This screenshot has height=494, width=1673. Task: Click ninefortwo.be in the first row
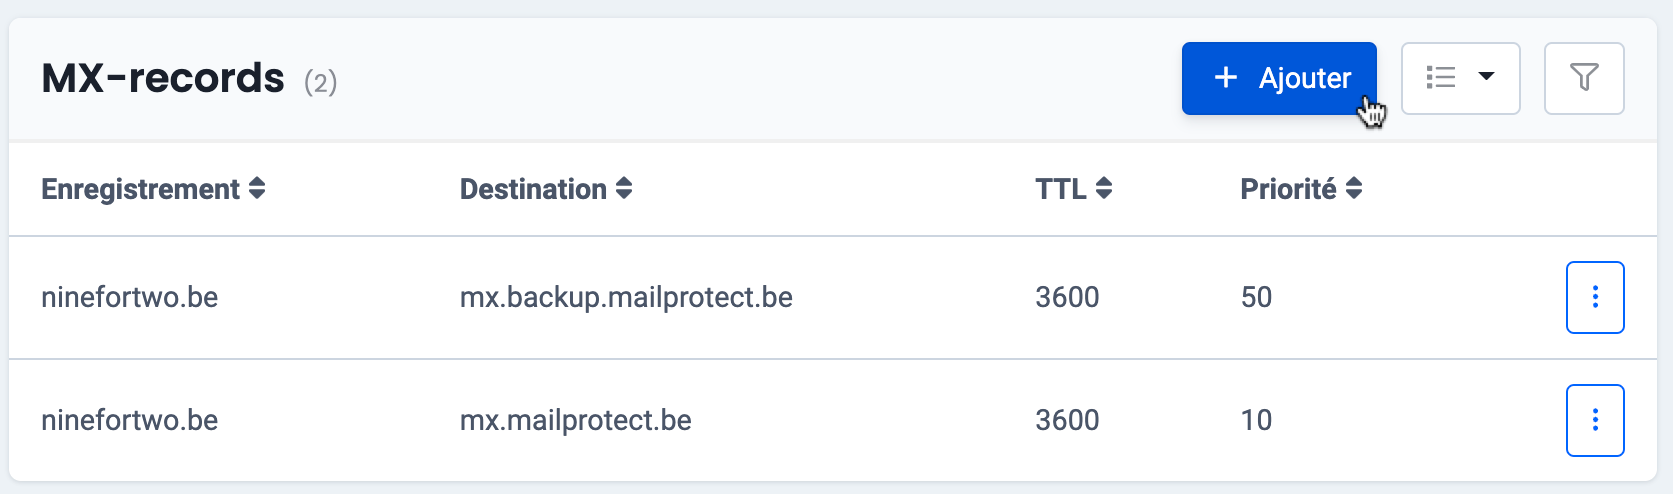pyautogui.click(x=130, y=297)
